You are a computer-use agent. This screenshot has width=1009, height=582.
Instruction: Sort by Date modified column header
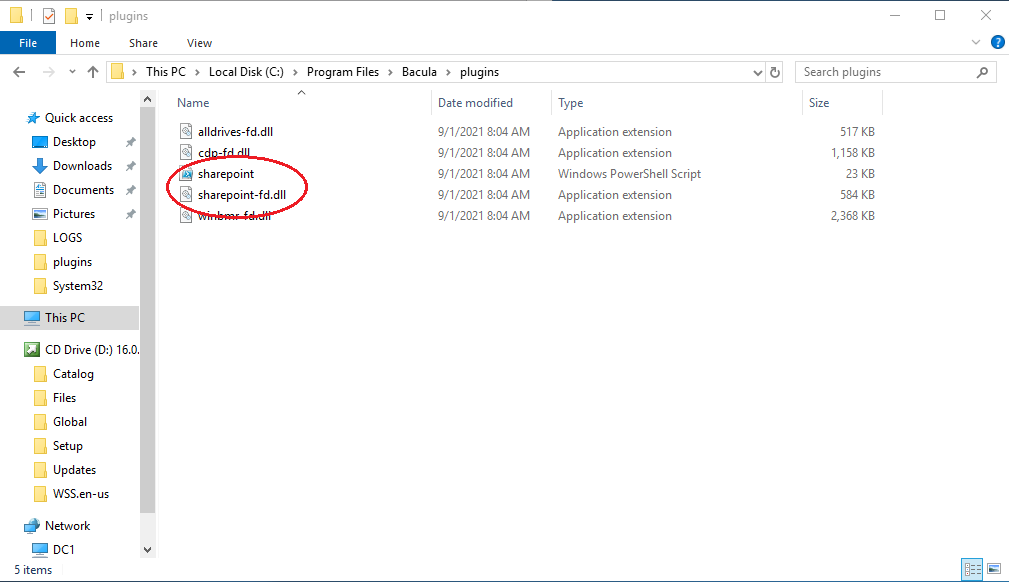[x=475, y=103]
